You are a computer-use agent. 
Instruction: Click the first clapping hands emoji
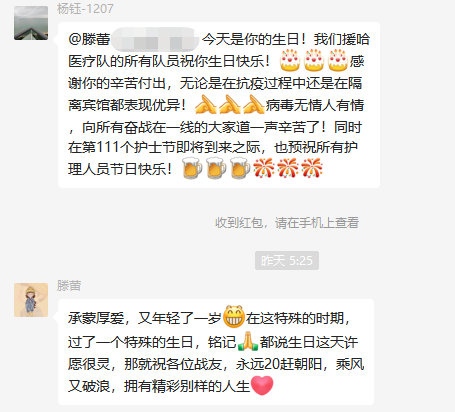click(x=205, y=104)
